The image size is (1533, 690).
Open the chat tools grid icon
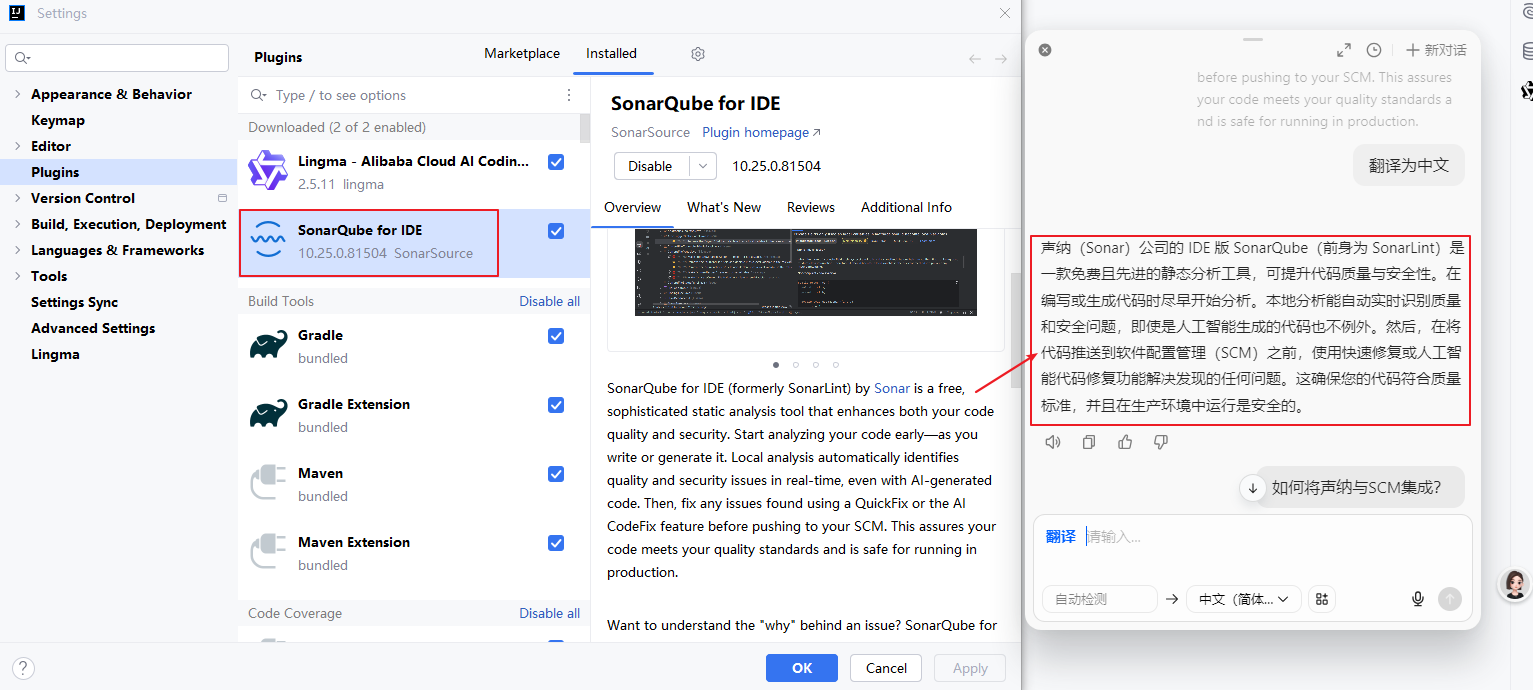point(1322,599)
